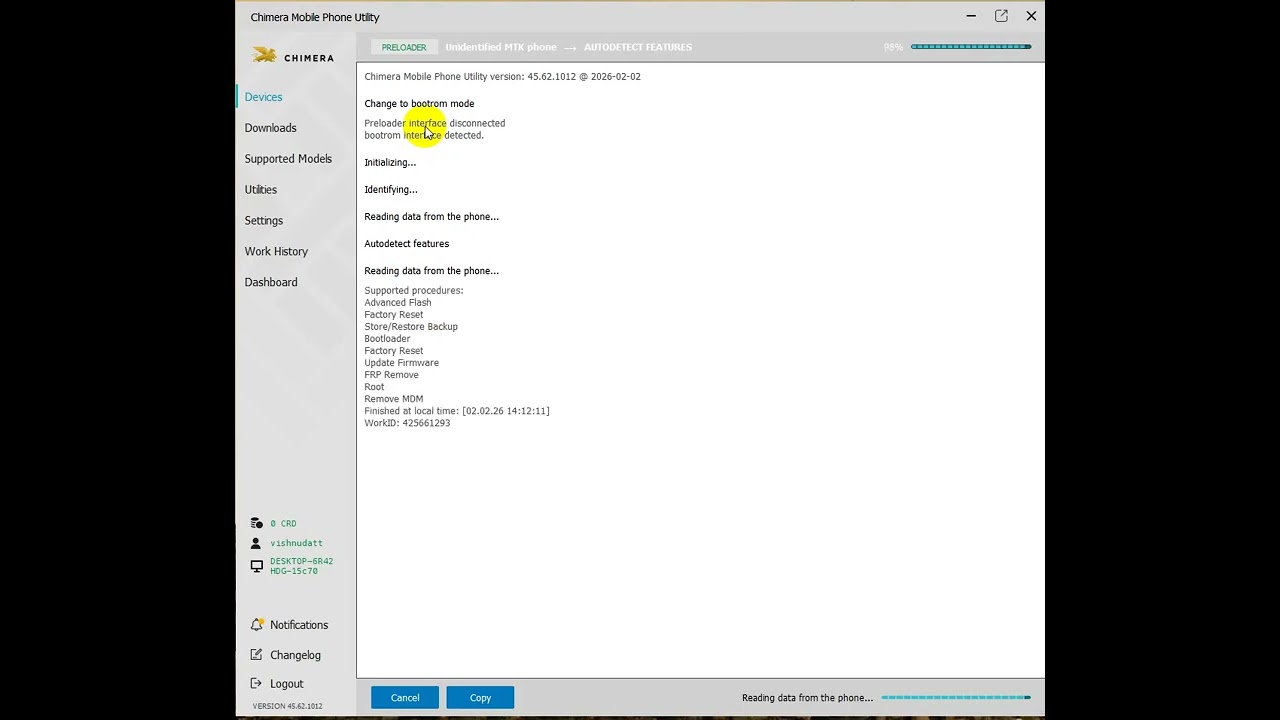Close the Chimera Mobile Phone Utility window
The image size is (1280, 720).
[1031, 16]
